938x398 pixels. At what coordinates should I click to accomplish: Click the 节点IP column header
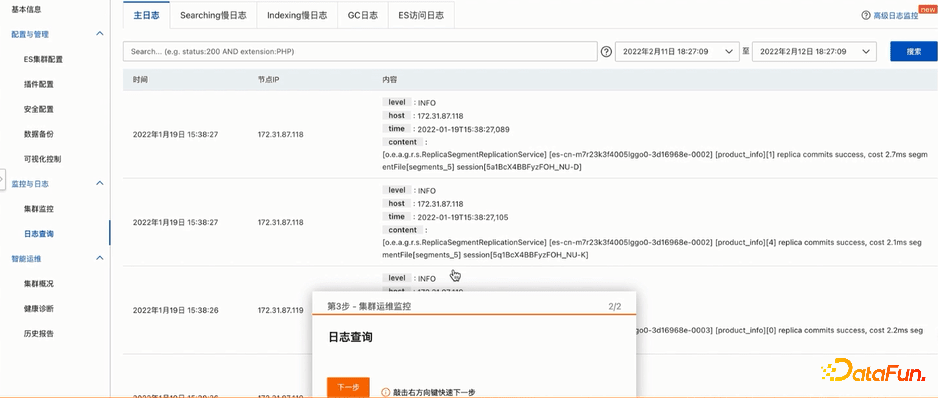tap(269, 80)
